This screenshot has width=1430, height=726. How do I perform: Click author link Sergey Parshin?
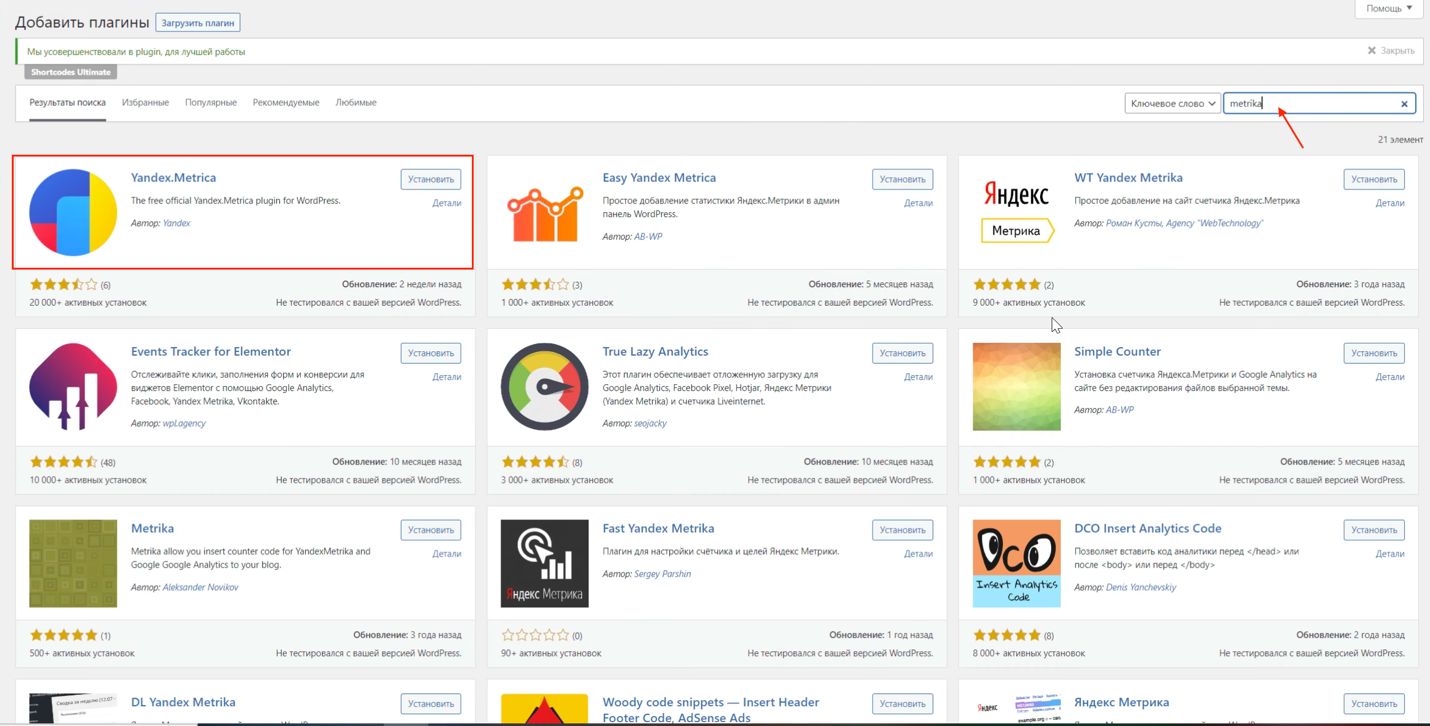[x=662, y=574]
